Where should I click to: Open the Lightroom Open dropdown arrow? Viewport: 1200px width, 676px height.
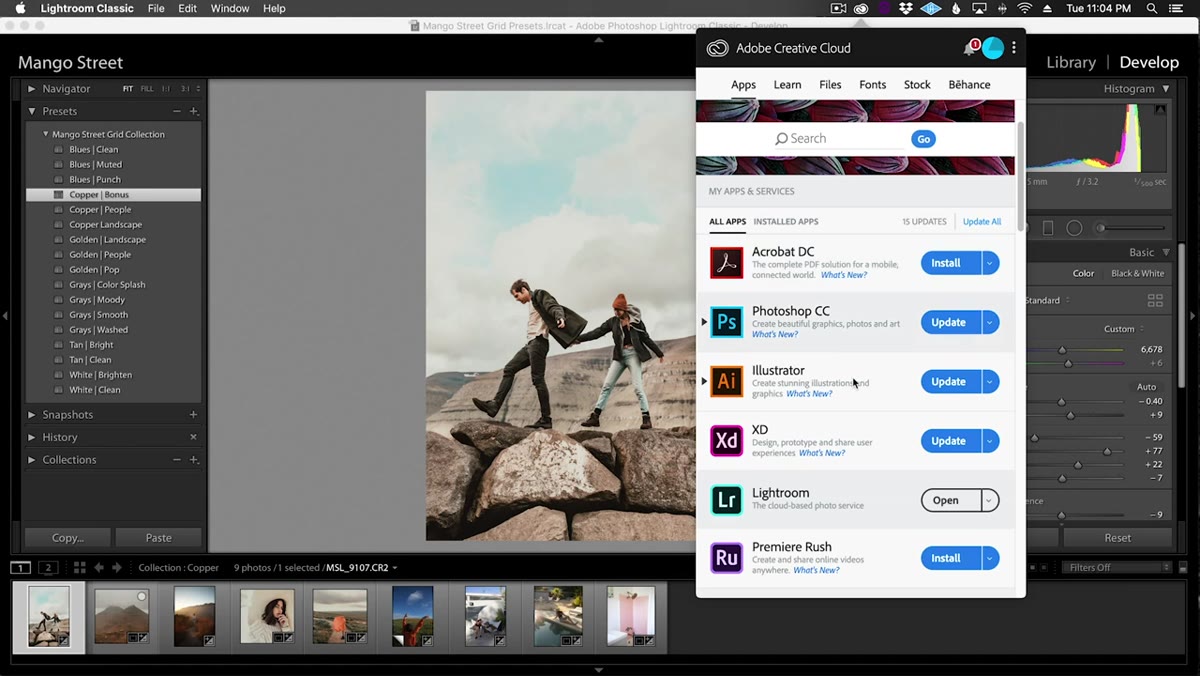(x=990, y=500)
